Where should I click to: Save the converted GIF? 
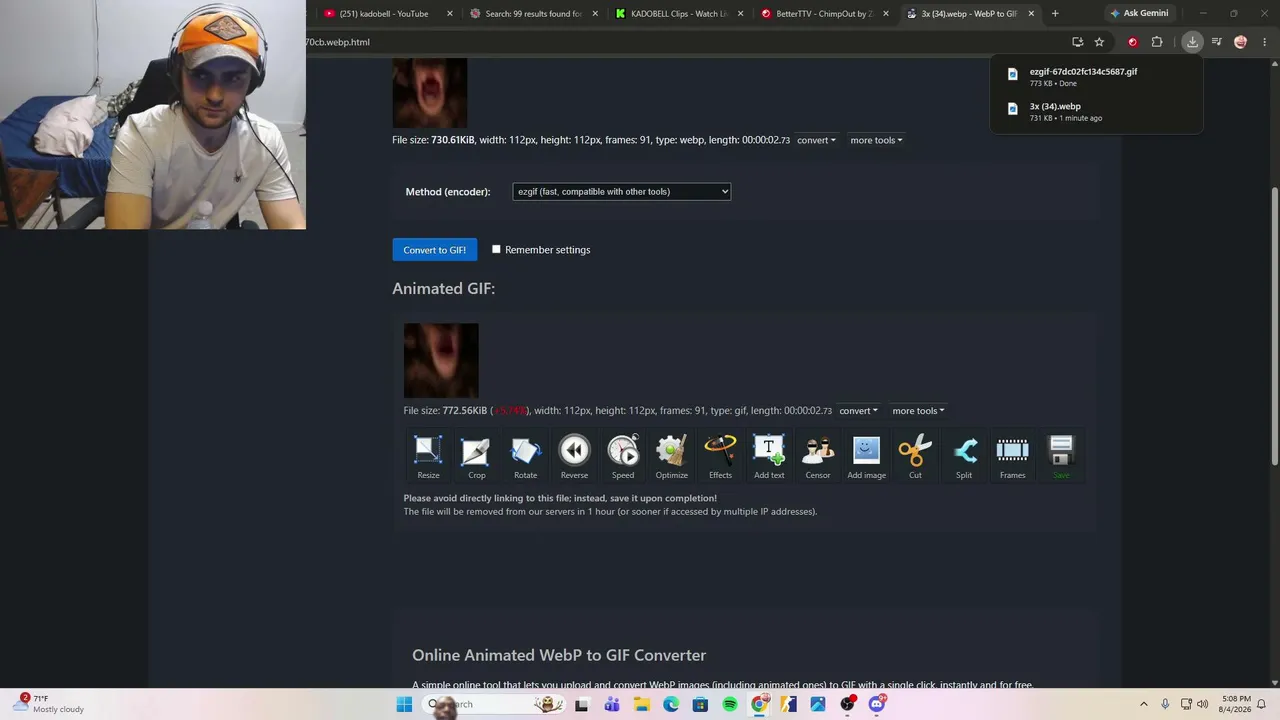(x=1061, y=458)
